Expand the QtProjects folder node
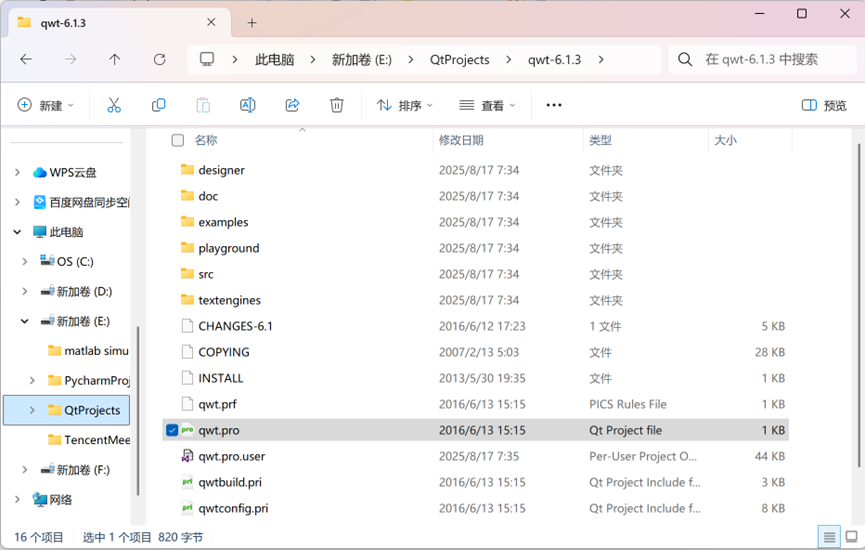The image size is (865, 550). (x=33, y=410)
